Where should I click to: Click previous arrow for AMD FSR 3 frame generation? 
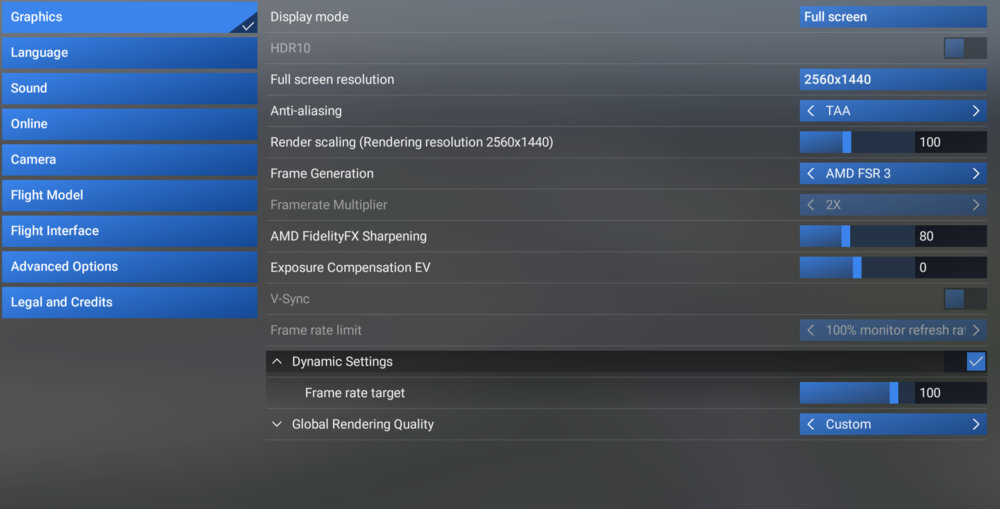(x=811, y=173)
